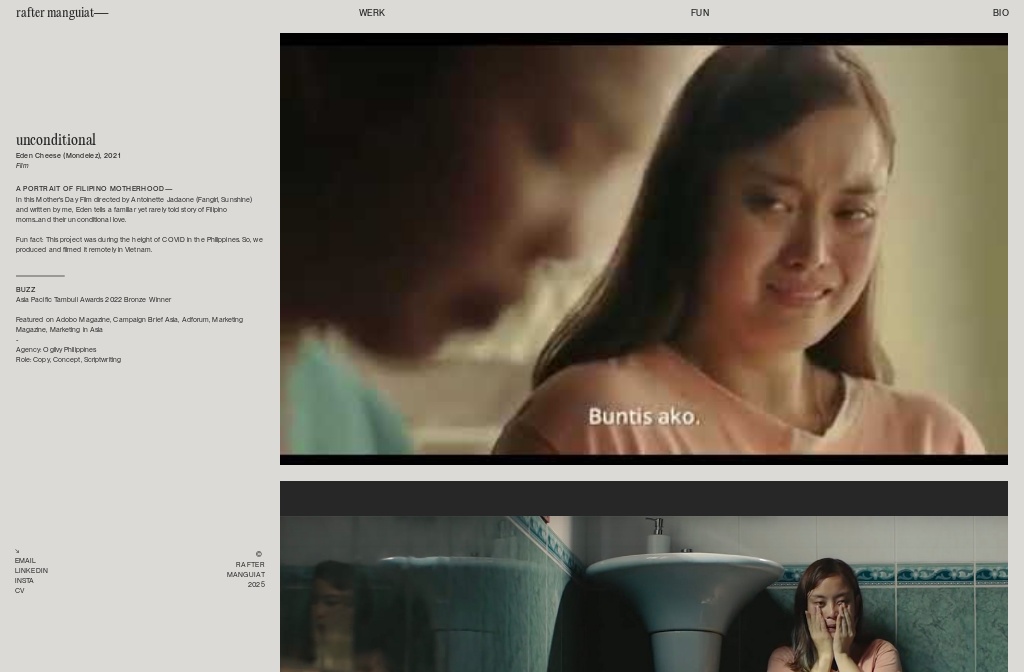
Task: Click the 'Buntis ako.' subtitle text
Action: tap(643, 416)
